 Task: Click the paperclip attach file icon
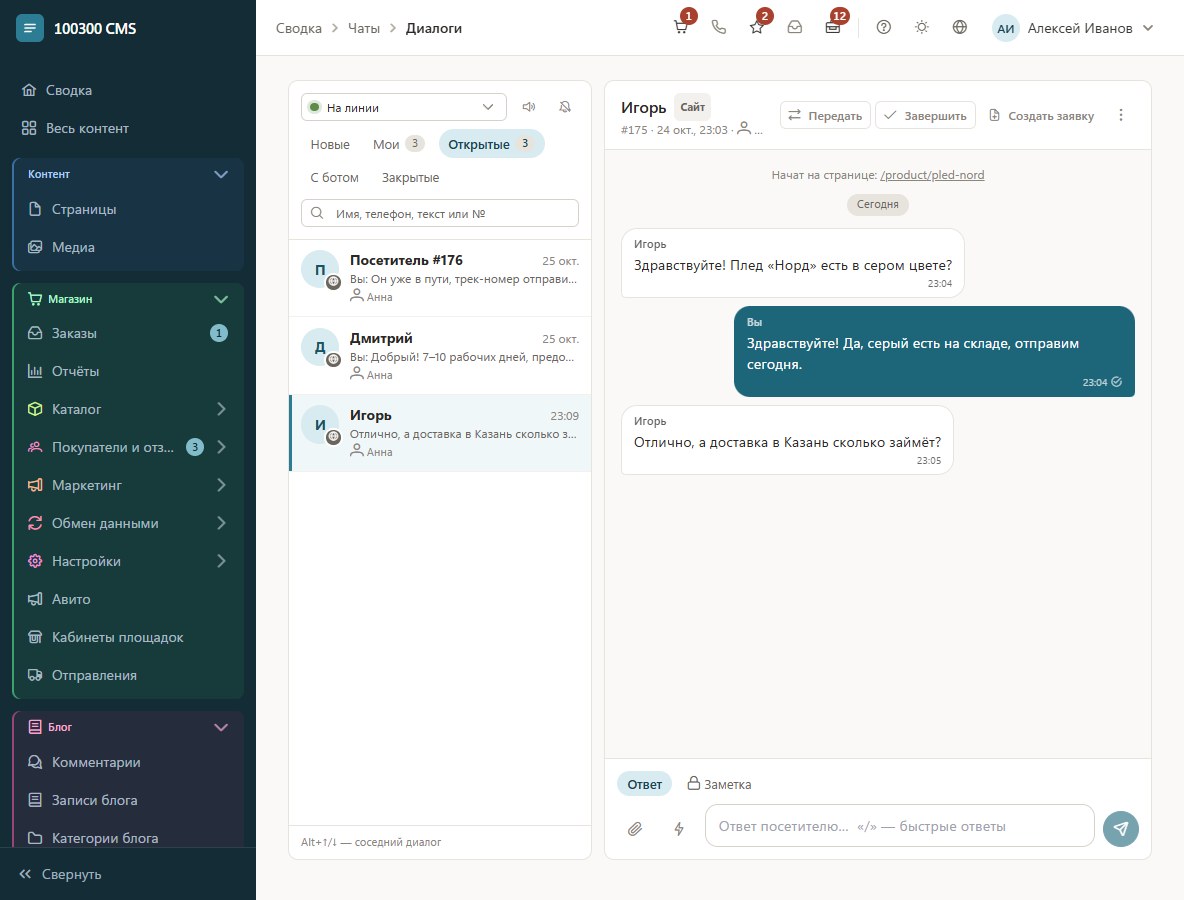tap(635, 828)
